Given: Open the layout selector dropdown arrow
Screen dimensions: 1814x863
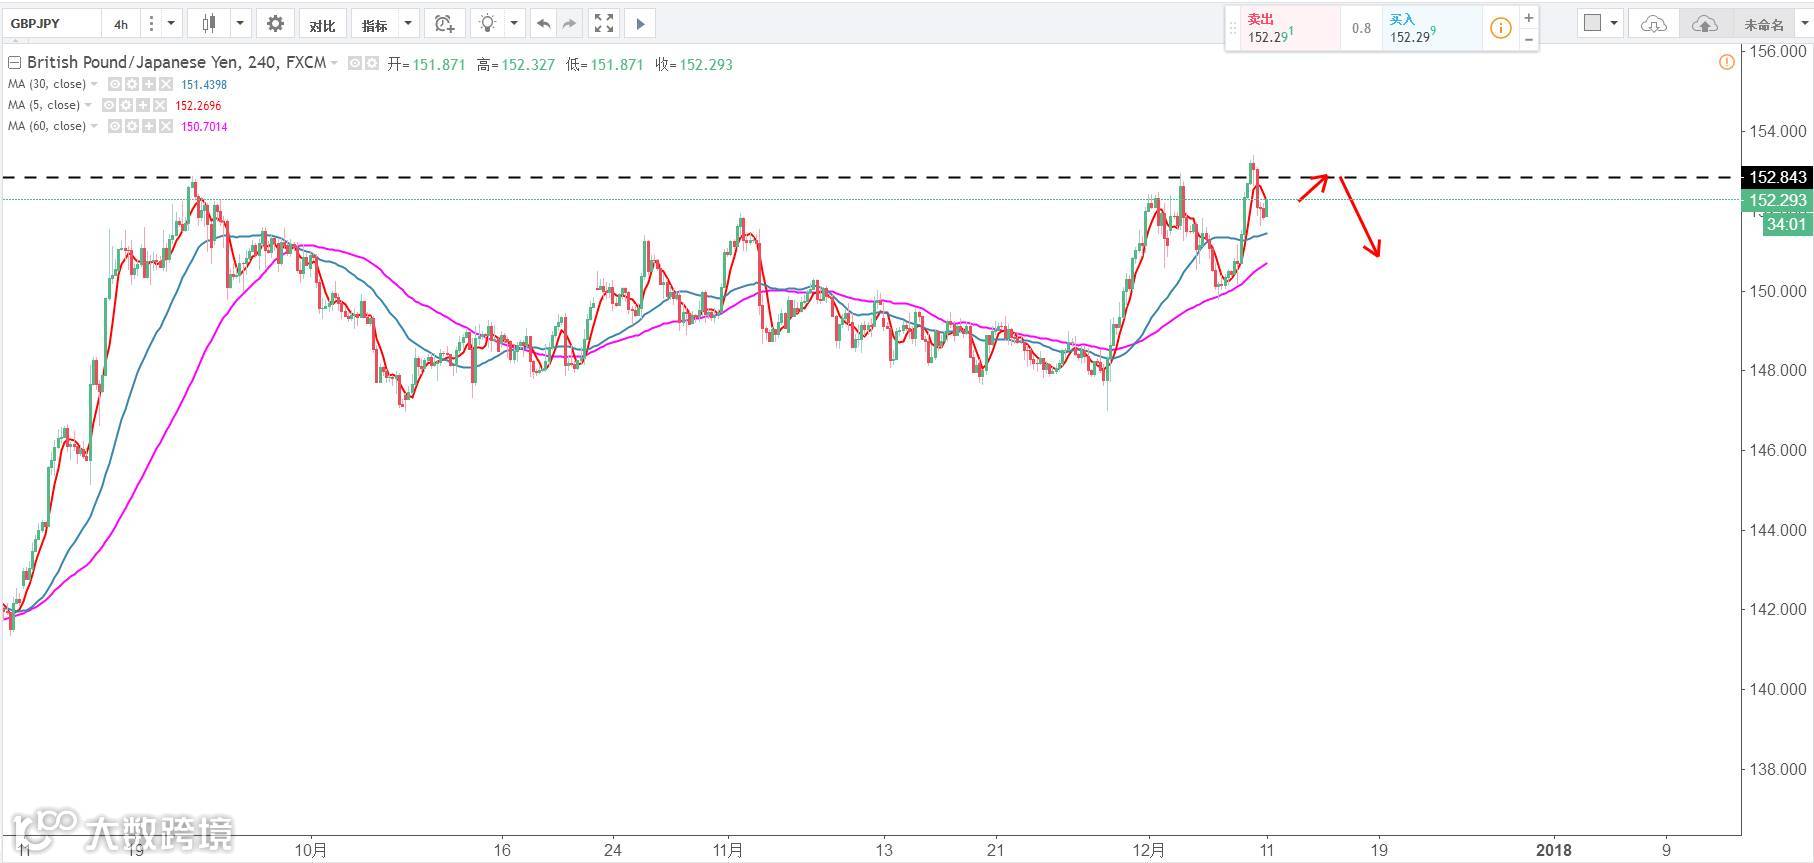Looking at the screenshot, I should tap(1614, 23).
